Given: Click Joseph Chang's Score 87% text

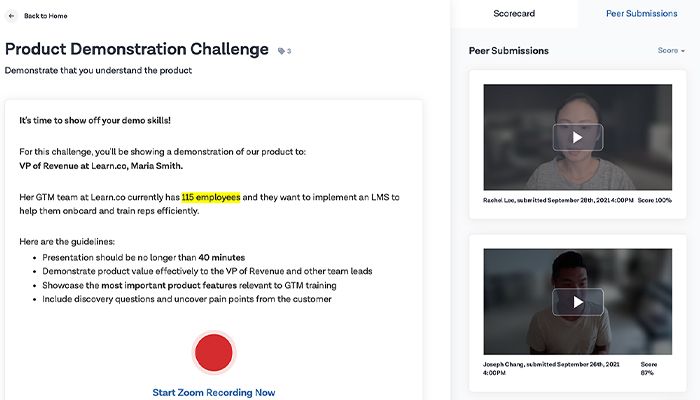Looking at the screenshot, I should (x=649, y=368).
